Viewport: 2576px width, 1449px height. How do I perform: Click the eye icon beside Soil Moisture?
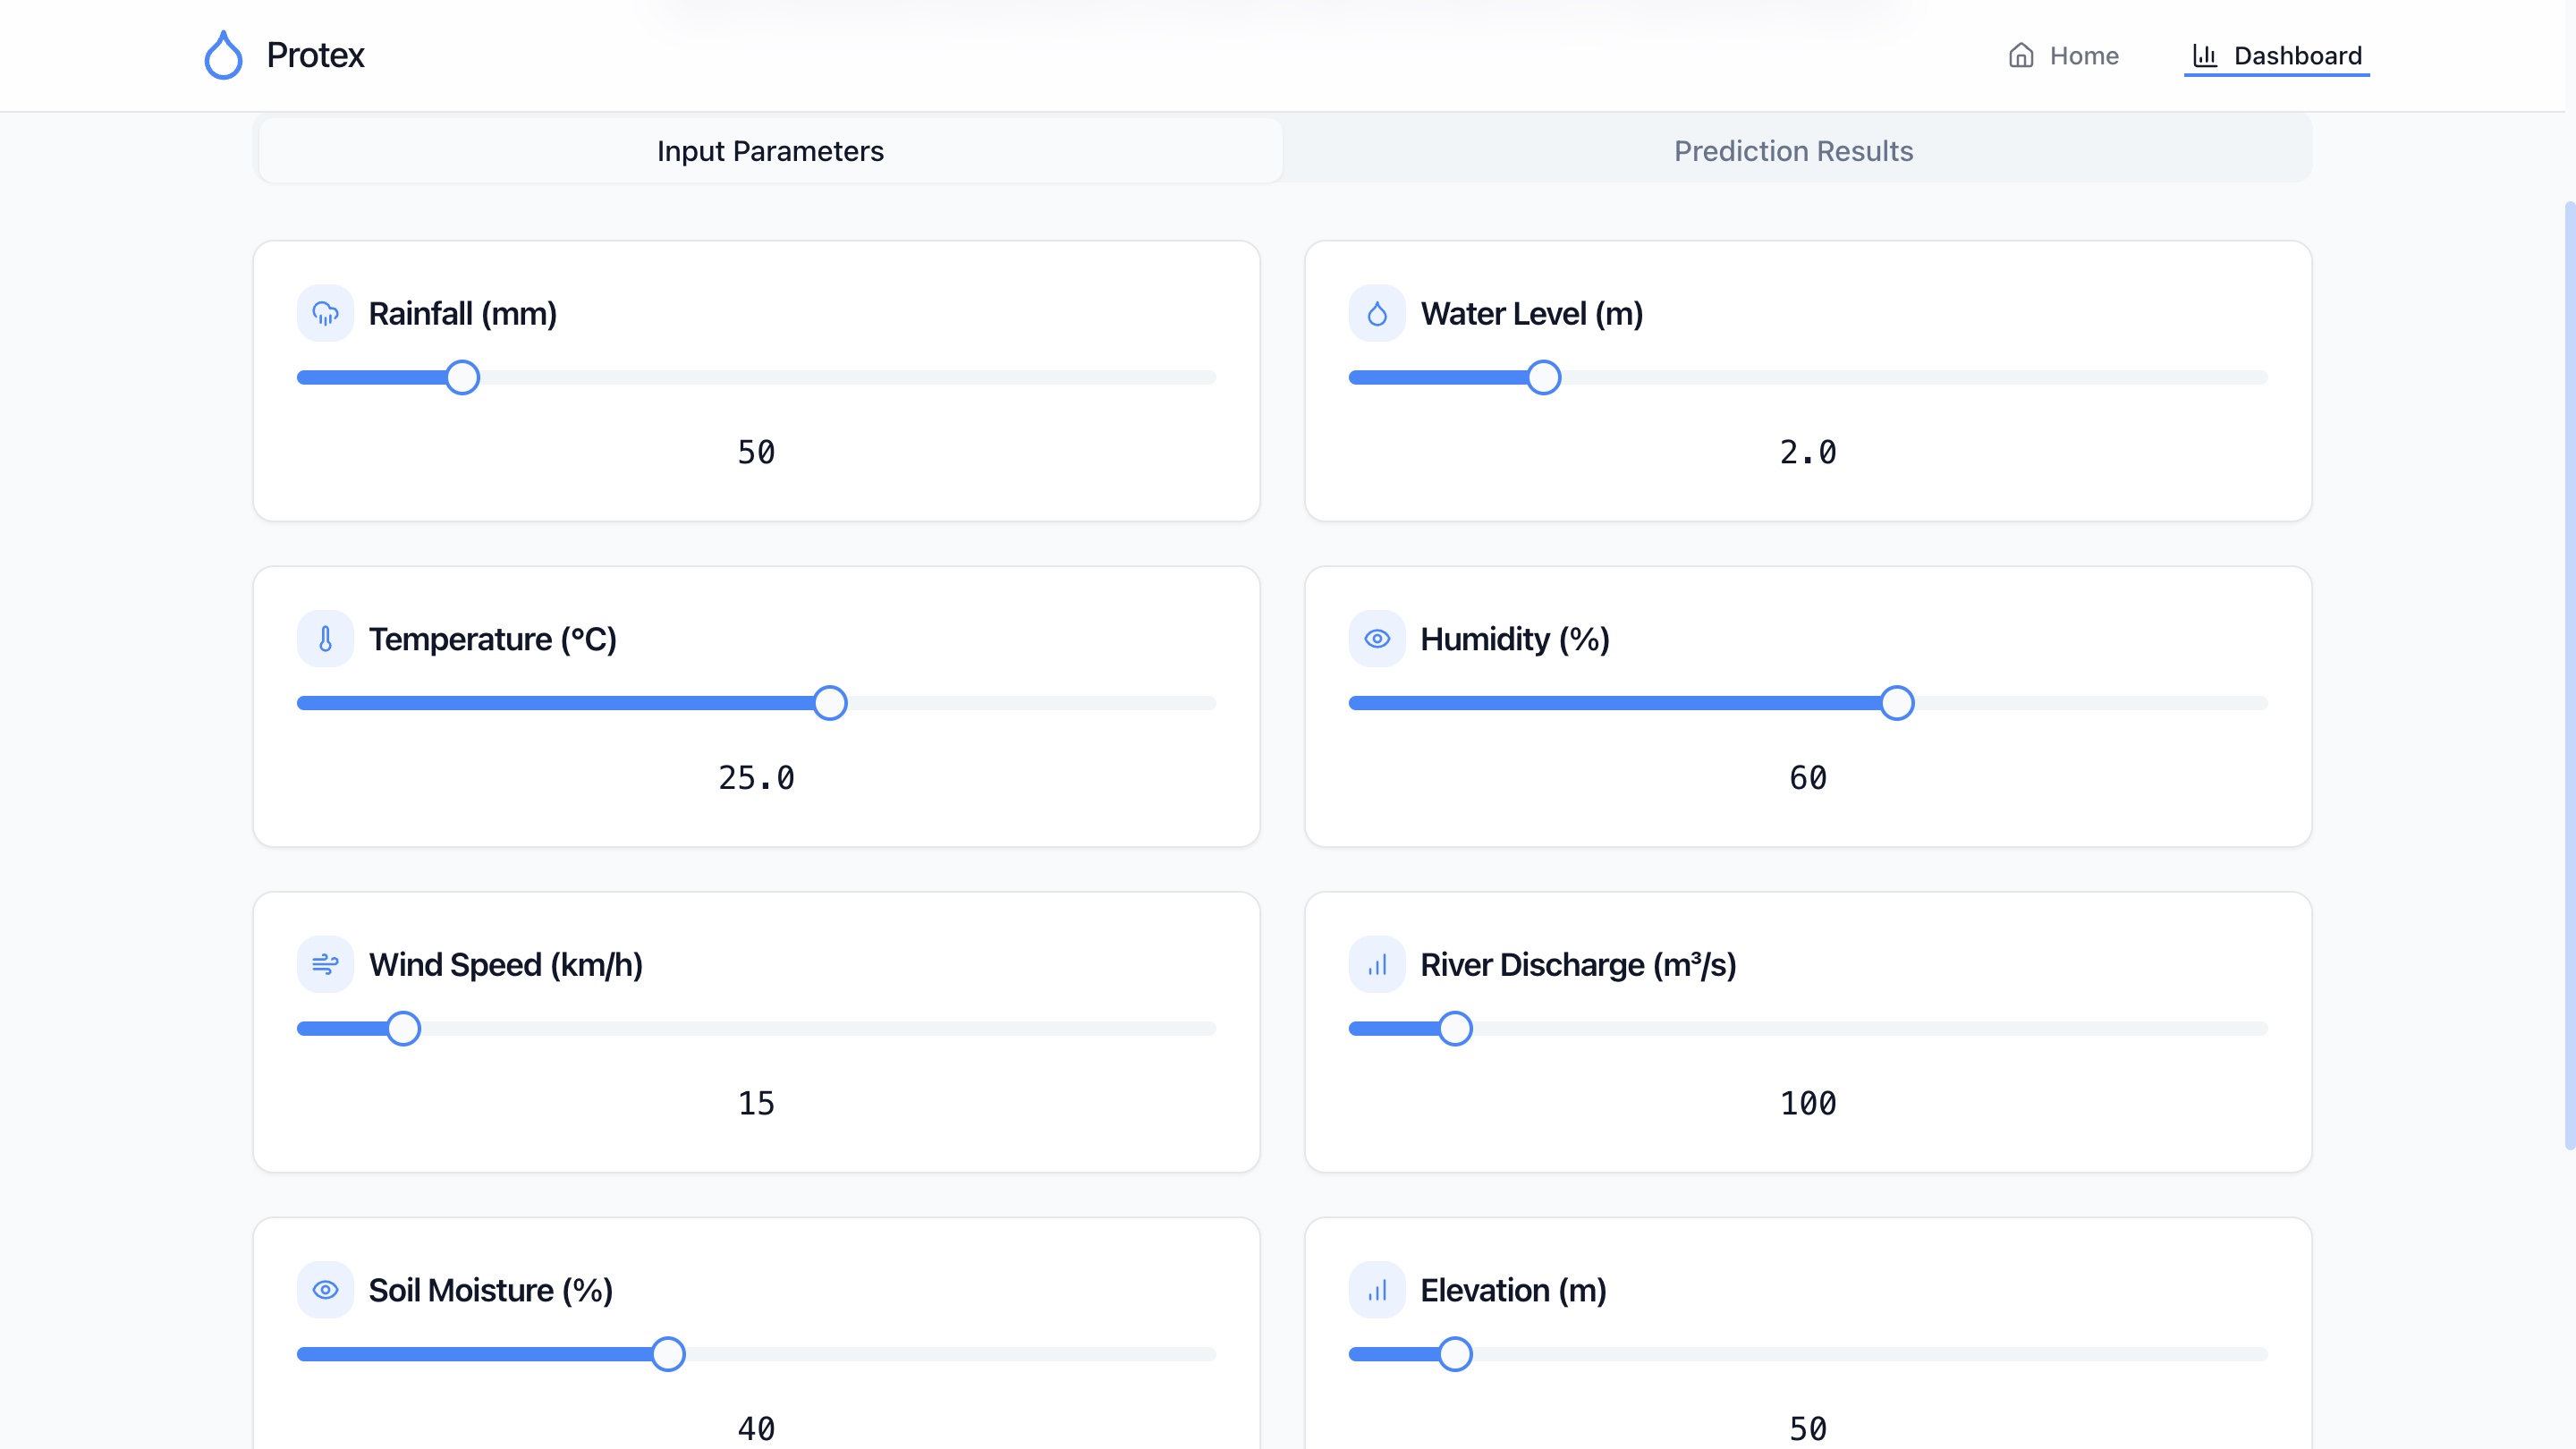pos(325,1290)
